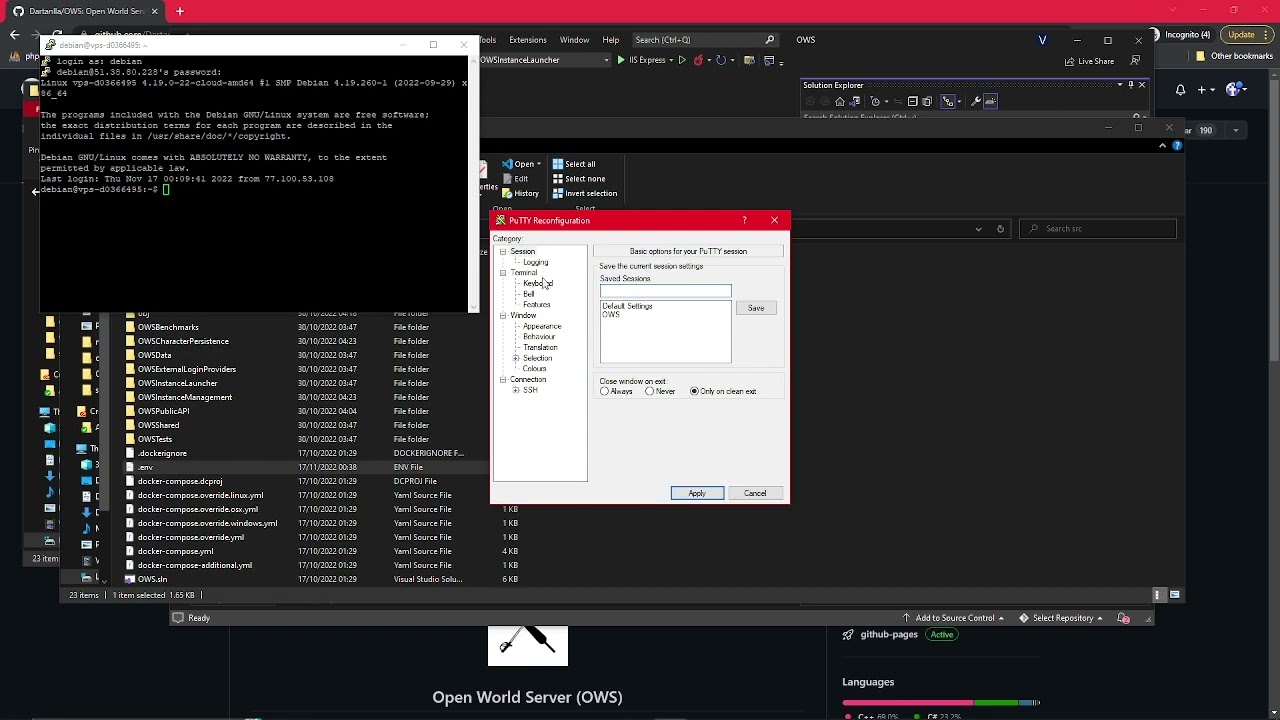This screenshot has width=1280, height=720.
Task: Open the Colours category in PuTTY
Action: [534, 369]
